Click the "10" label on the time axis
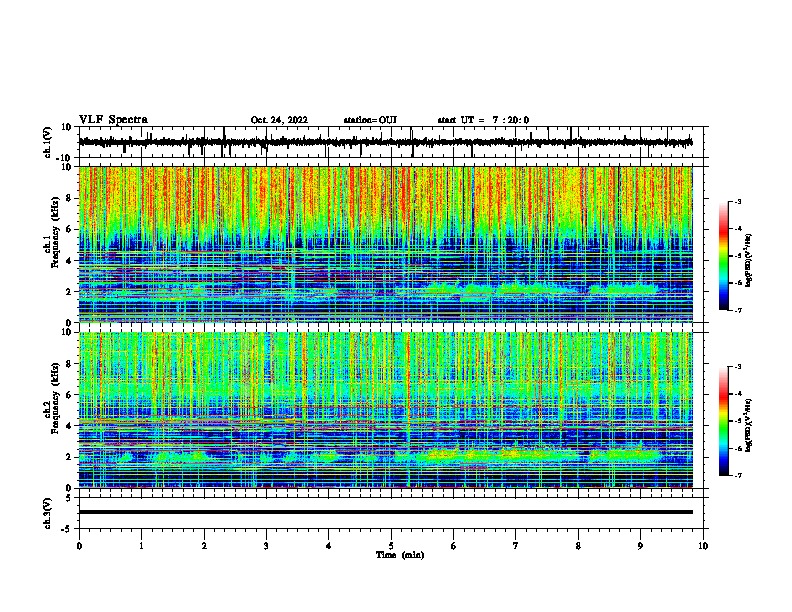 click(703, 546)
